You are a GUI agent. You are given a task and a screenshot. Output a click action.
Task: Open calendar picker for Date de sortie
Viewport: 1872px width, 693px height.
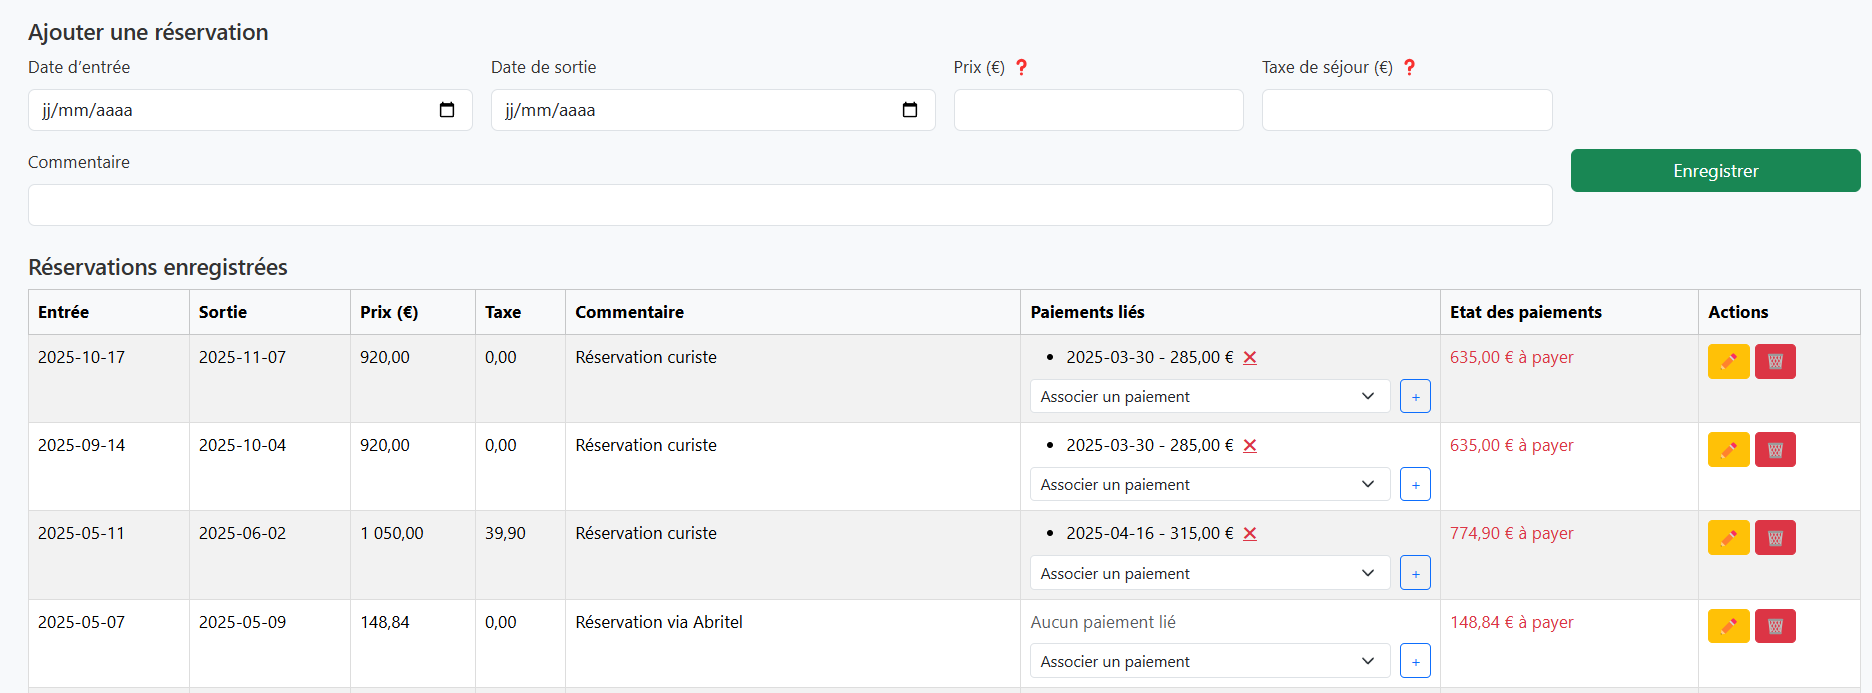(x=910, y=110)
